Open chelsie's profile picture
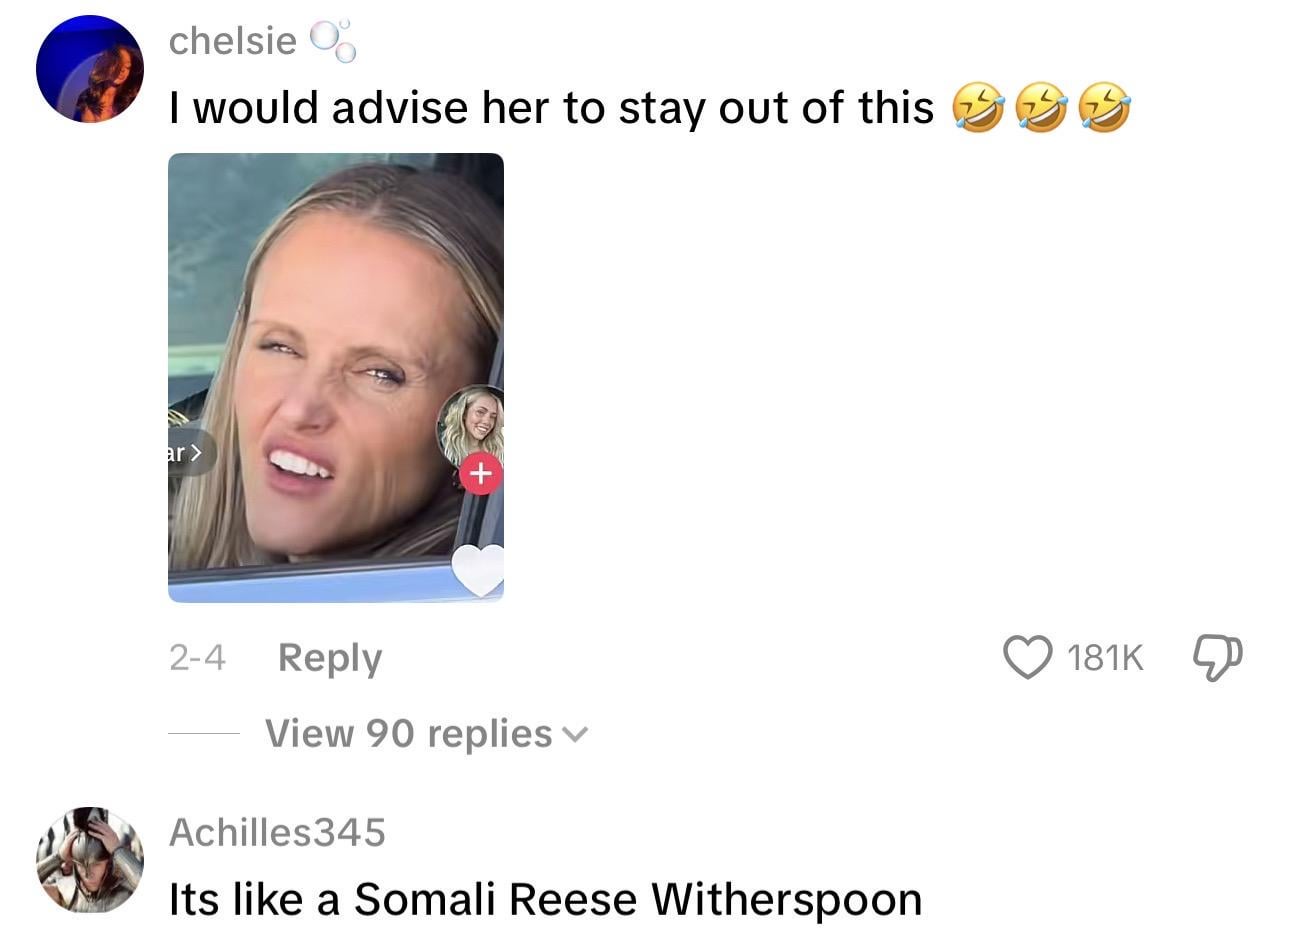The height and width of the screenshot is (947, 1290). pos(90,69)
